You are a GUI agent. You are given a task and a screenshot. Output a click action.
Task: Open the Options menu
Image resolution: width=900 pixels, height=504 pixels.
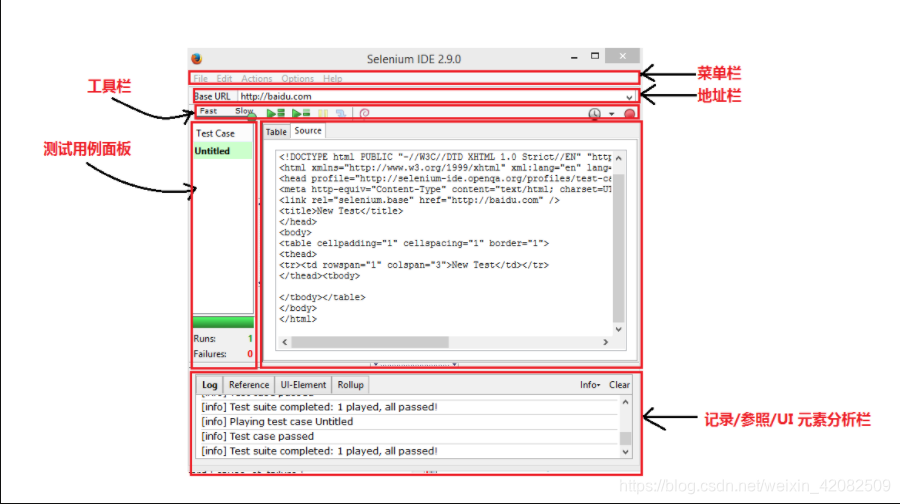297,79
